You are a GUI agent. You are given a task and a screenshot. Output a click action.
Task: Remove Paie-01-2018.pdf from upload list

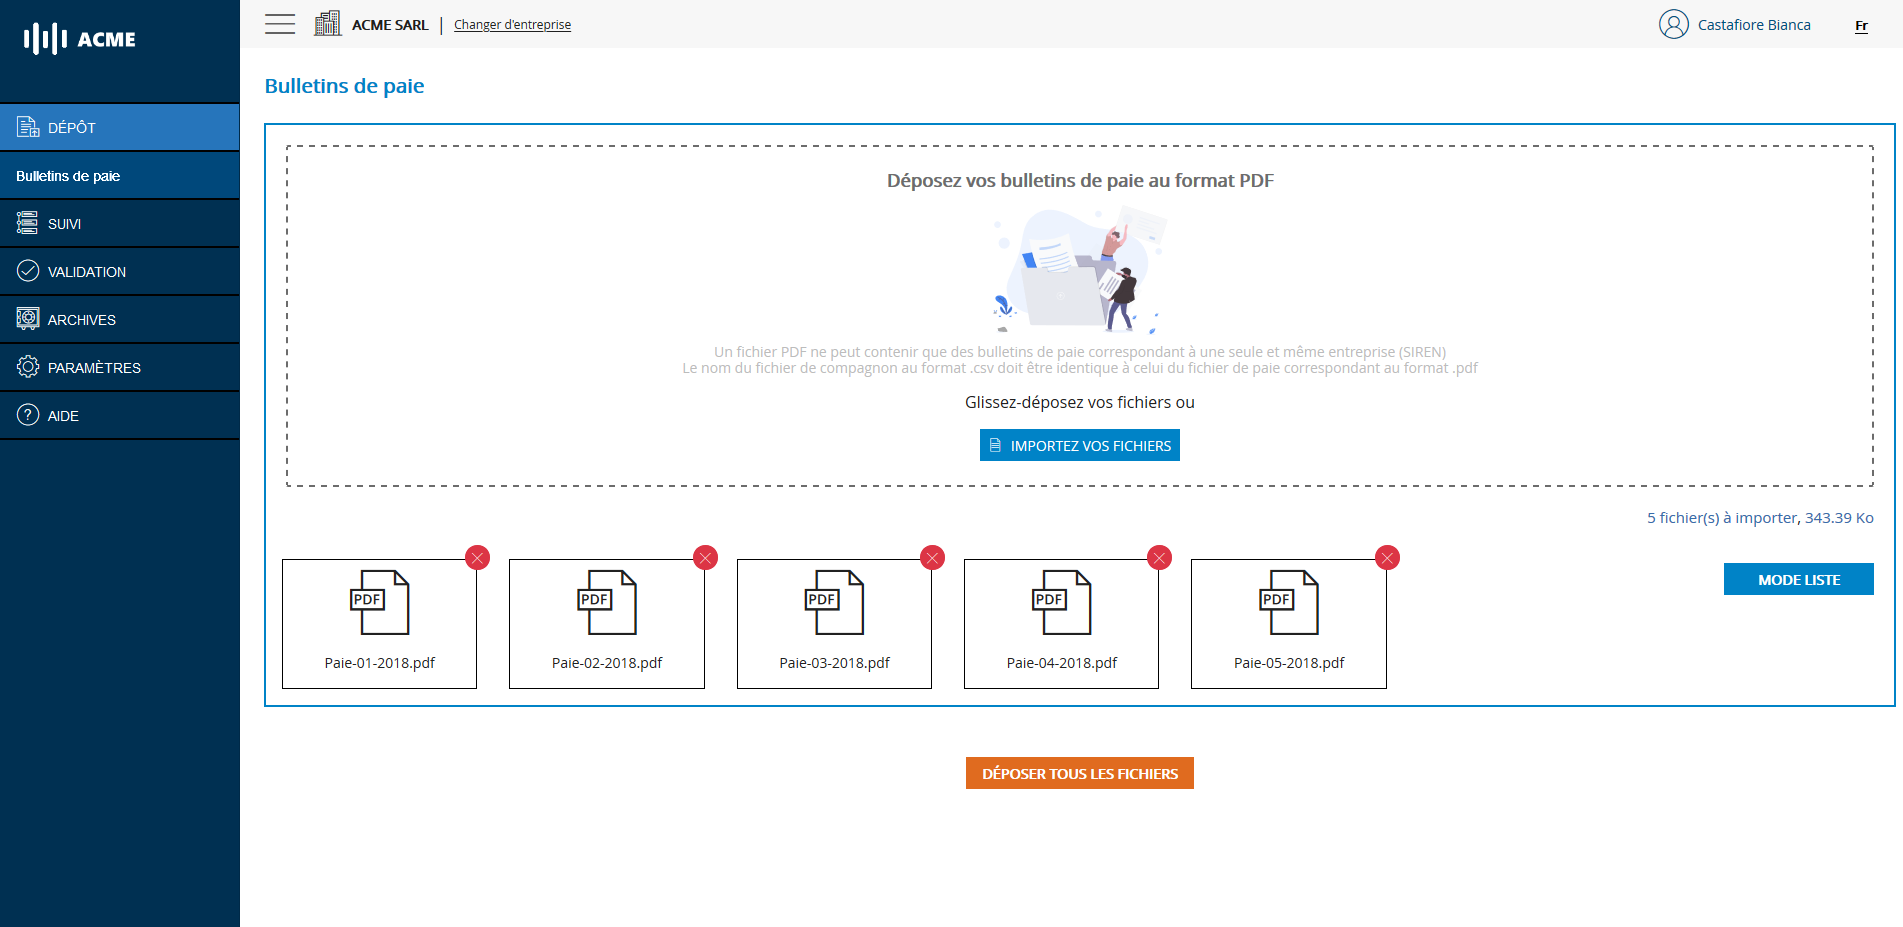click(477, 558)
